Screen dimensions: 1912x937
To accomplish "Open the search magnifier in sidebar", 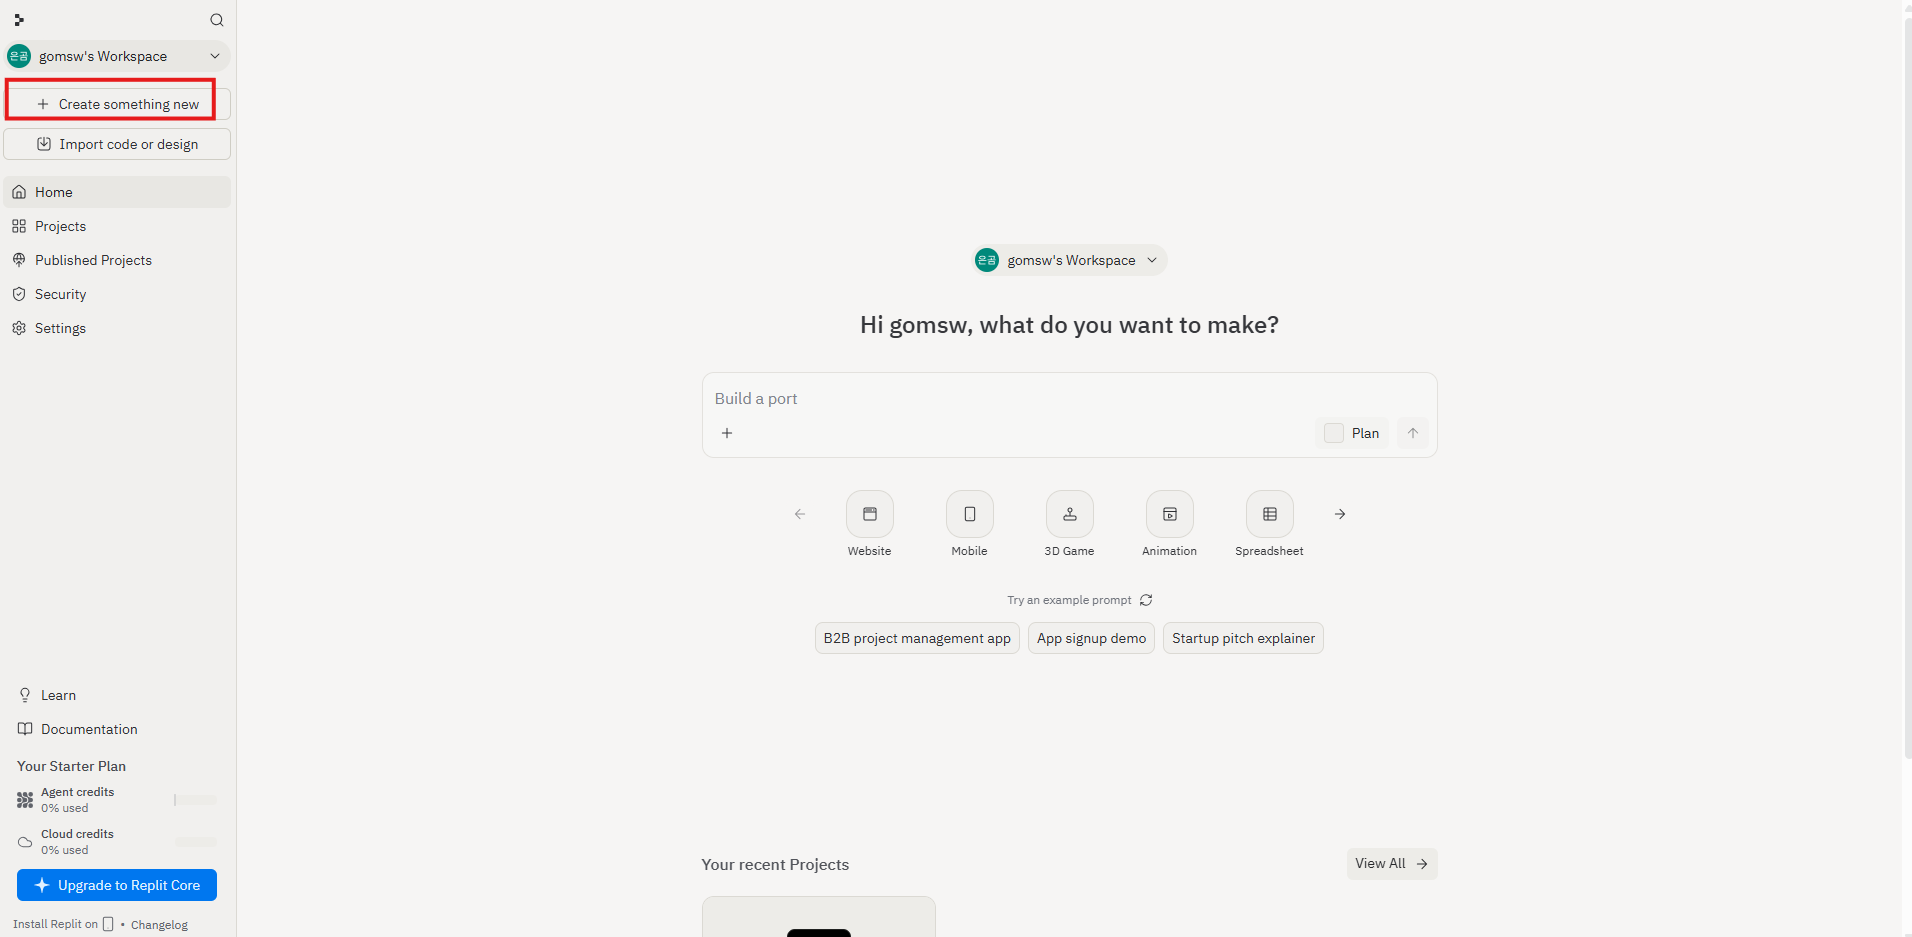I will point(217,20).
